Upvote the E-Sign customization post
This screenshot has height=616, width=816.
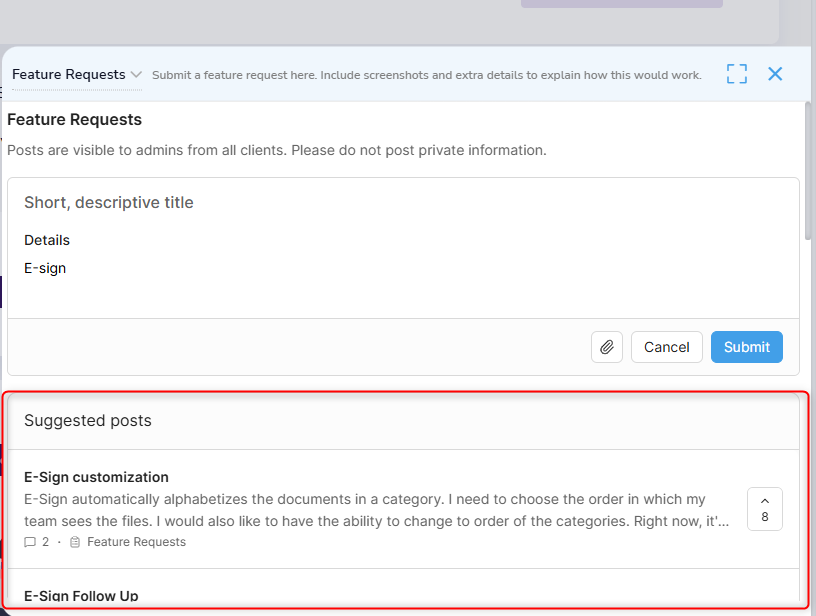[x=764, y=509]
